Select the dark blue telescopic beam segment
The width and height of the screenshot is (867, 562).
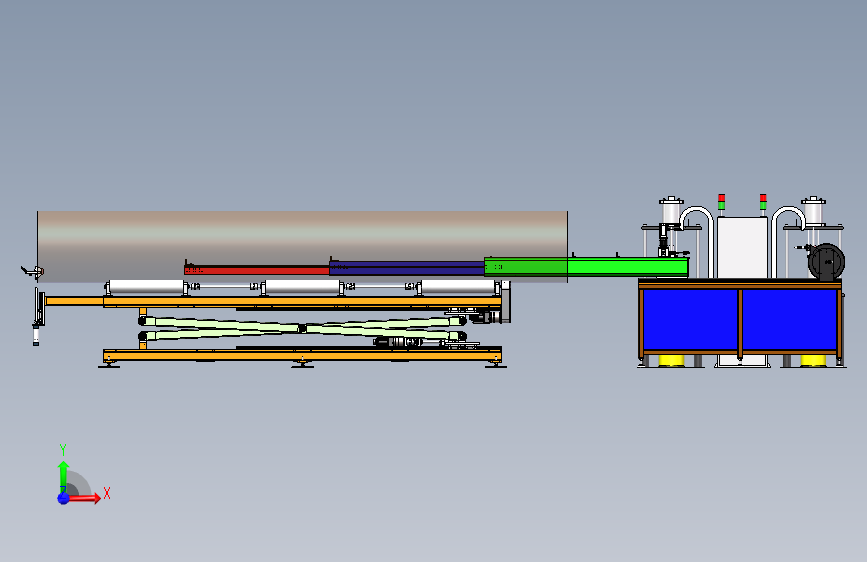coord(407,268)
